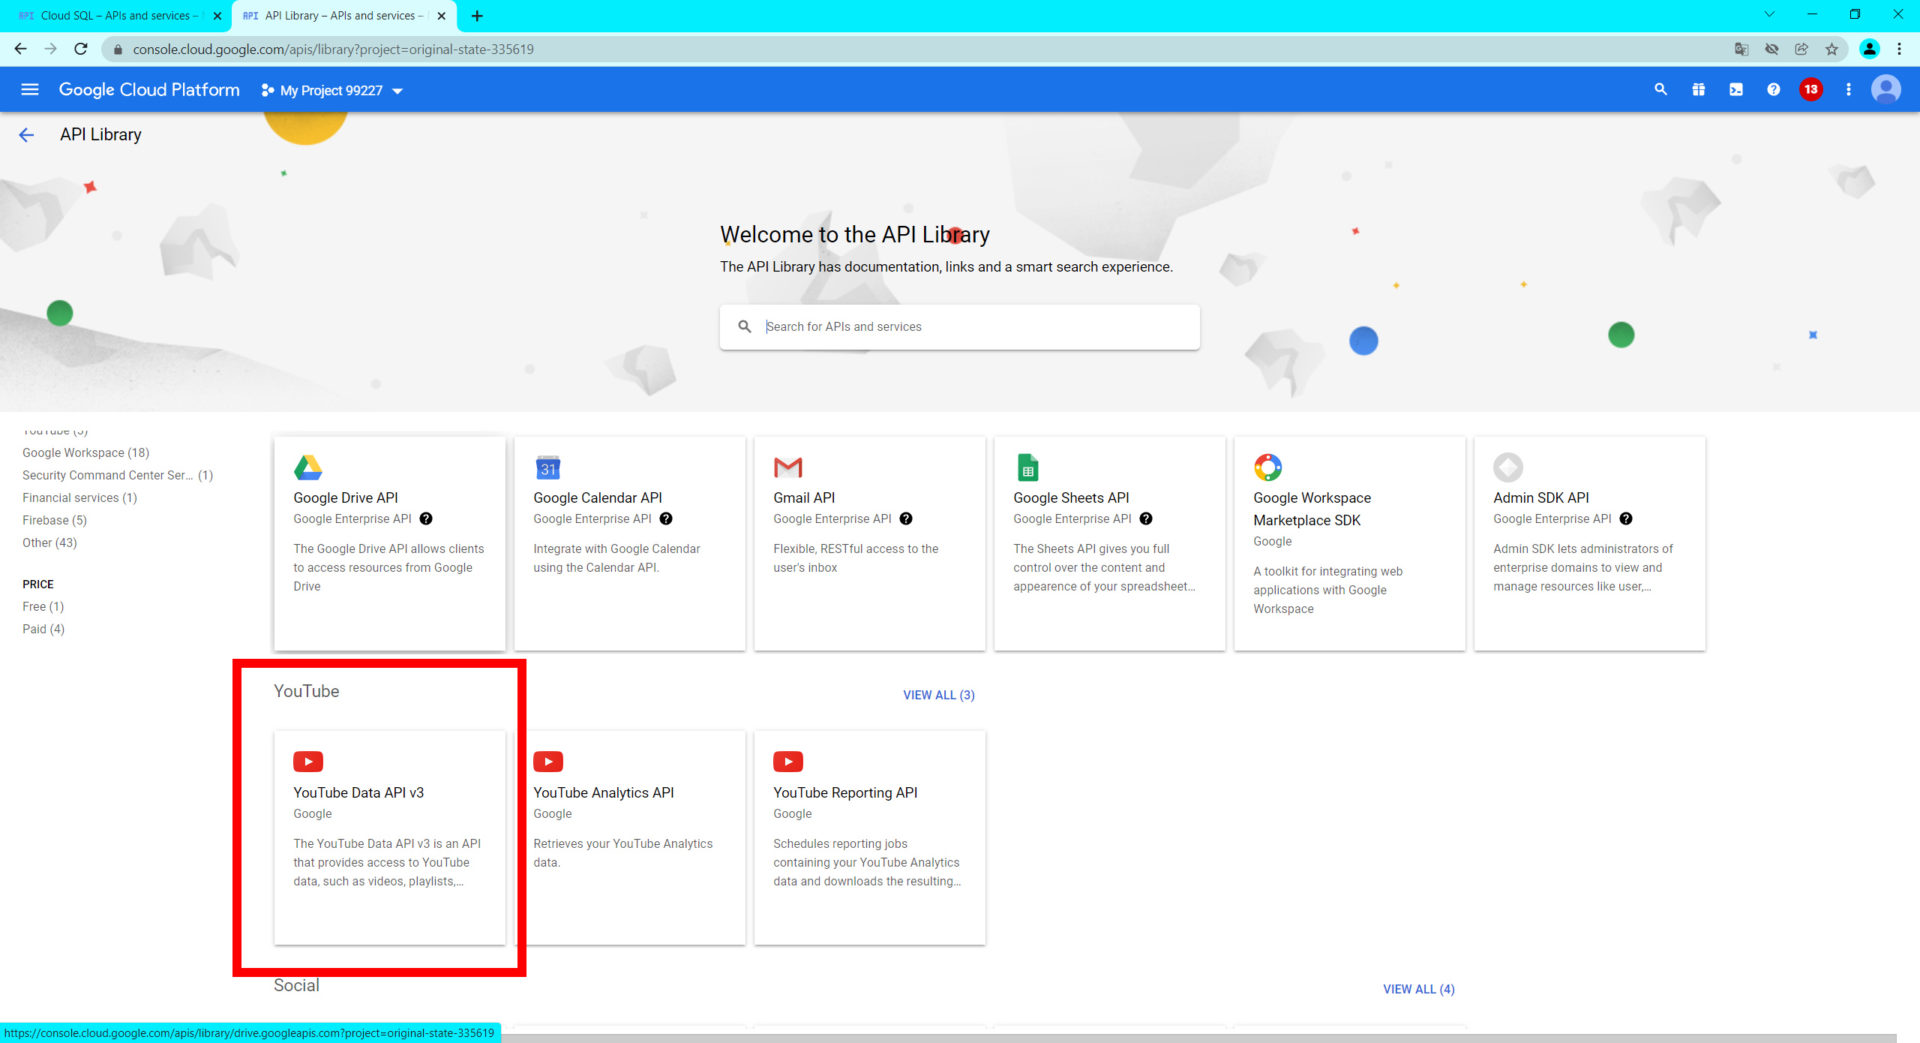Close the API Library browser tab
Viewport: 1920px width, 1043px height.
[x=441, y=16]
